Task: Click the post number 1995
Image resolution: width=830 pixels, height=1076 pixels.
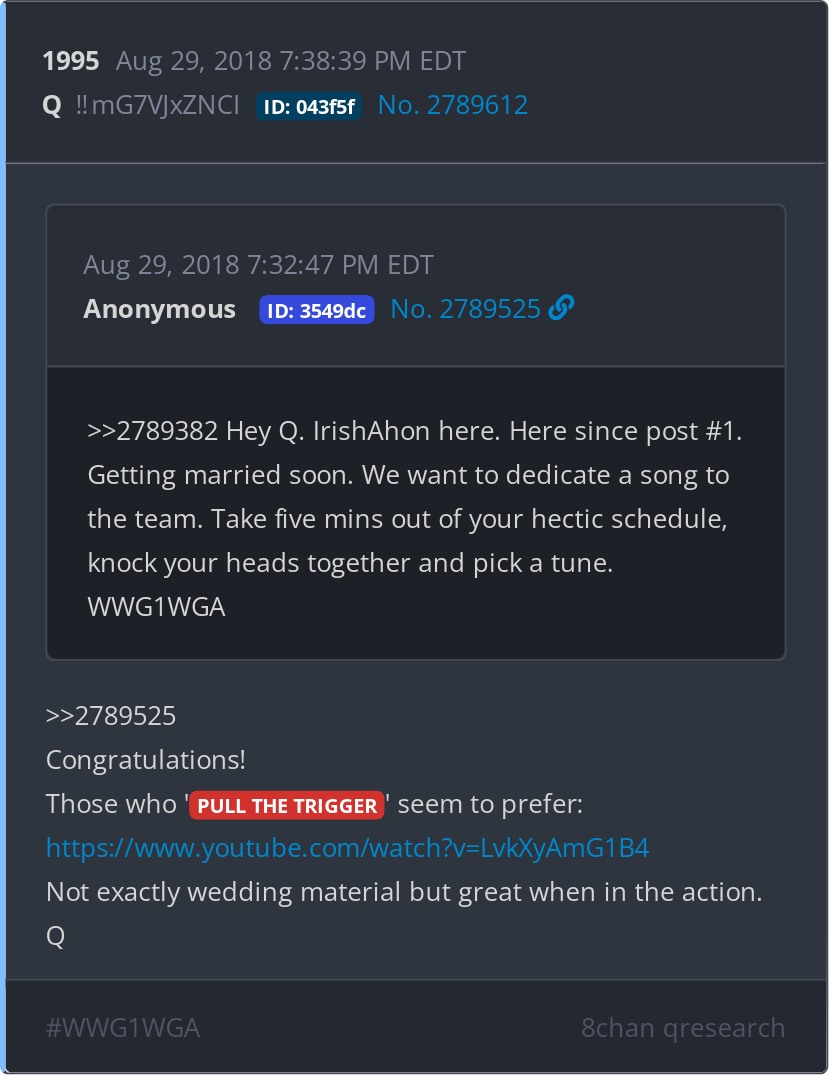Action: 71,61
